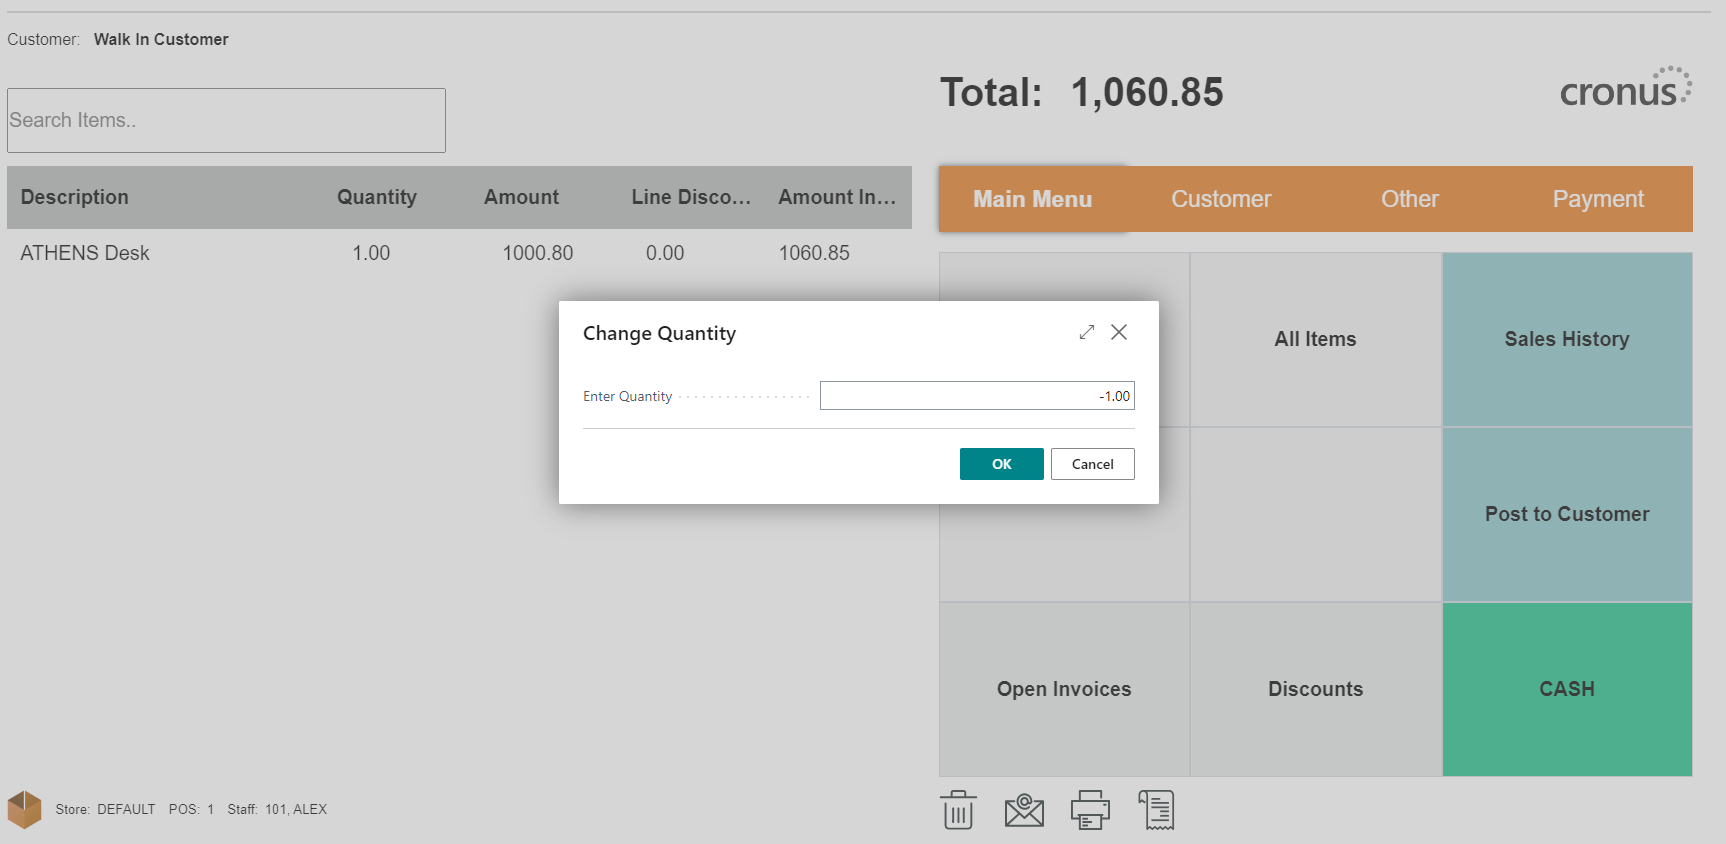1726x844 pixels.
Task: Click the trash can delete icon
Action: 958,810
